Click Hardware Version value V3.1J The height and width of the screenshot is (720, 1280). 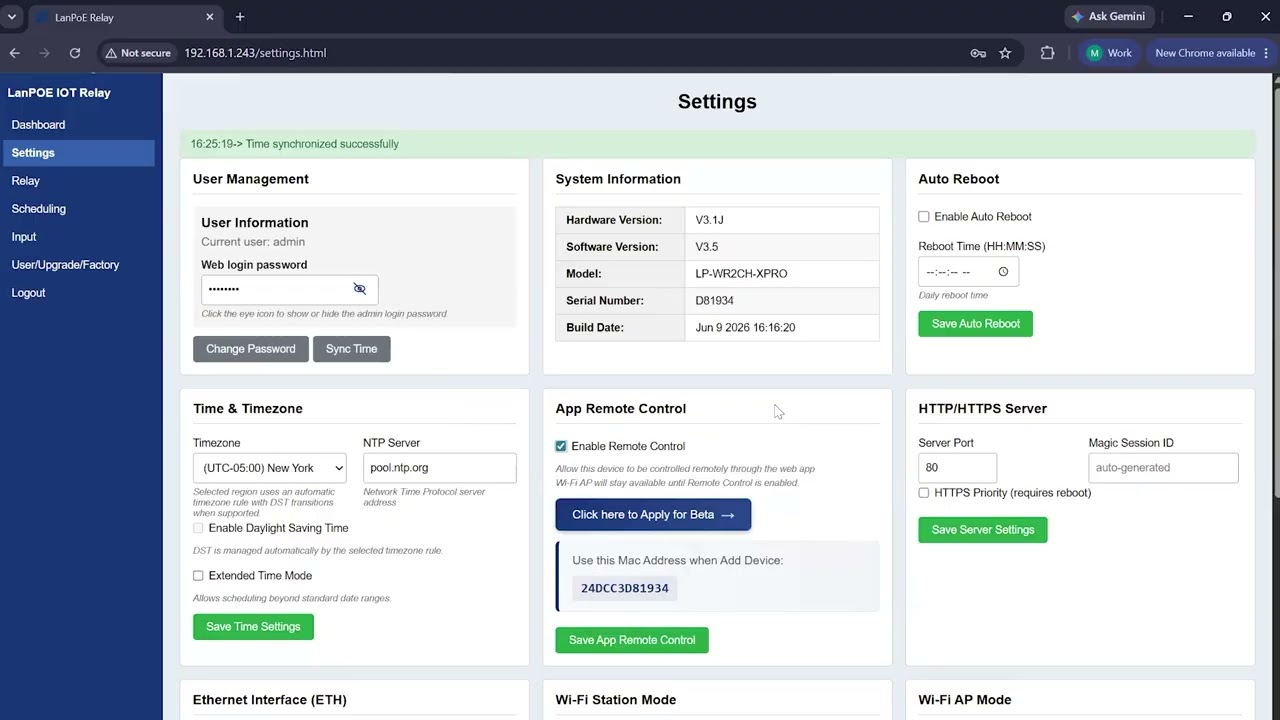710,220
